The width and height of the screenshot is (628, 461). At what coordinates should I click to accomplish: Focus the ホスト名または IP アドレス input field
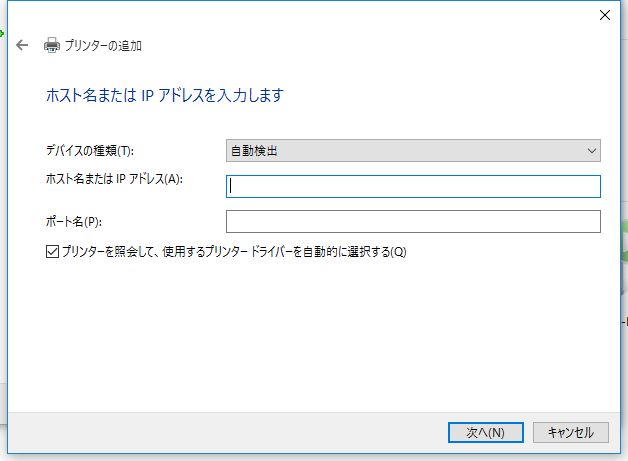pyautogui.click(x=413, y=186)
